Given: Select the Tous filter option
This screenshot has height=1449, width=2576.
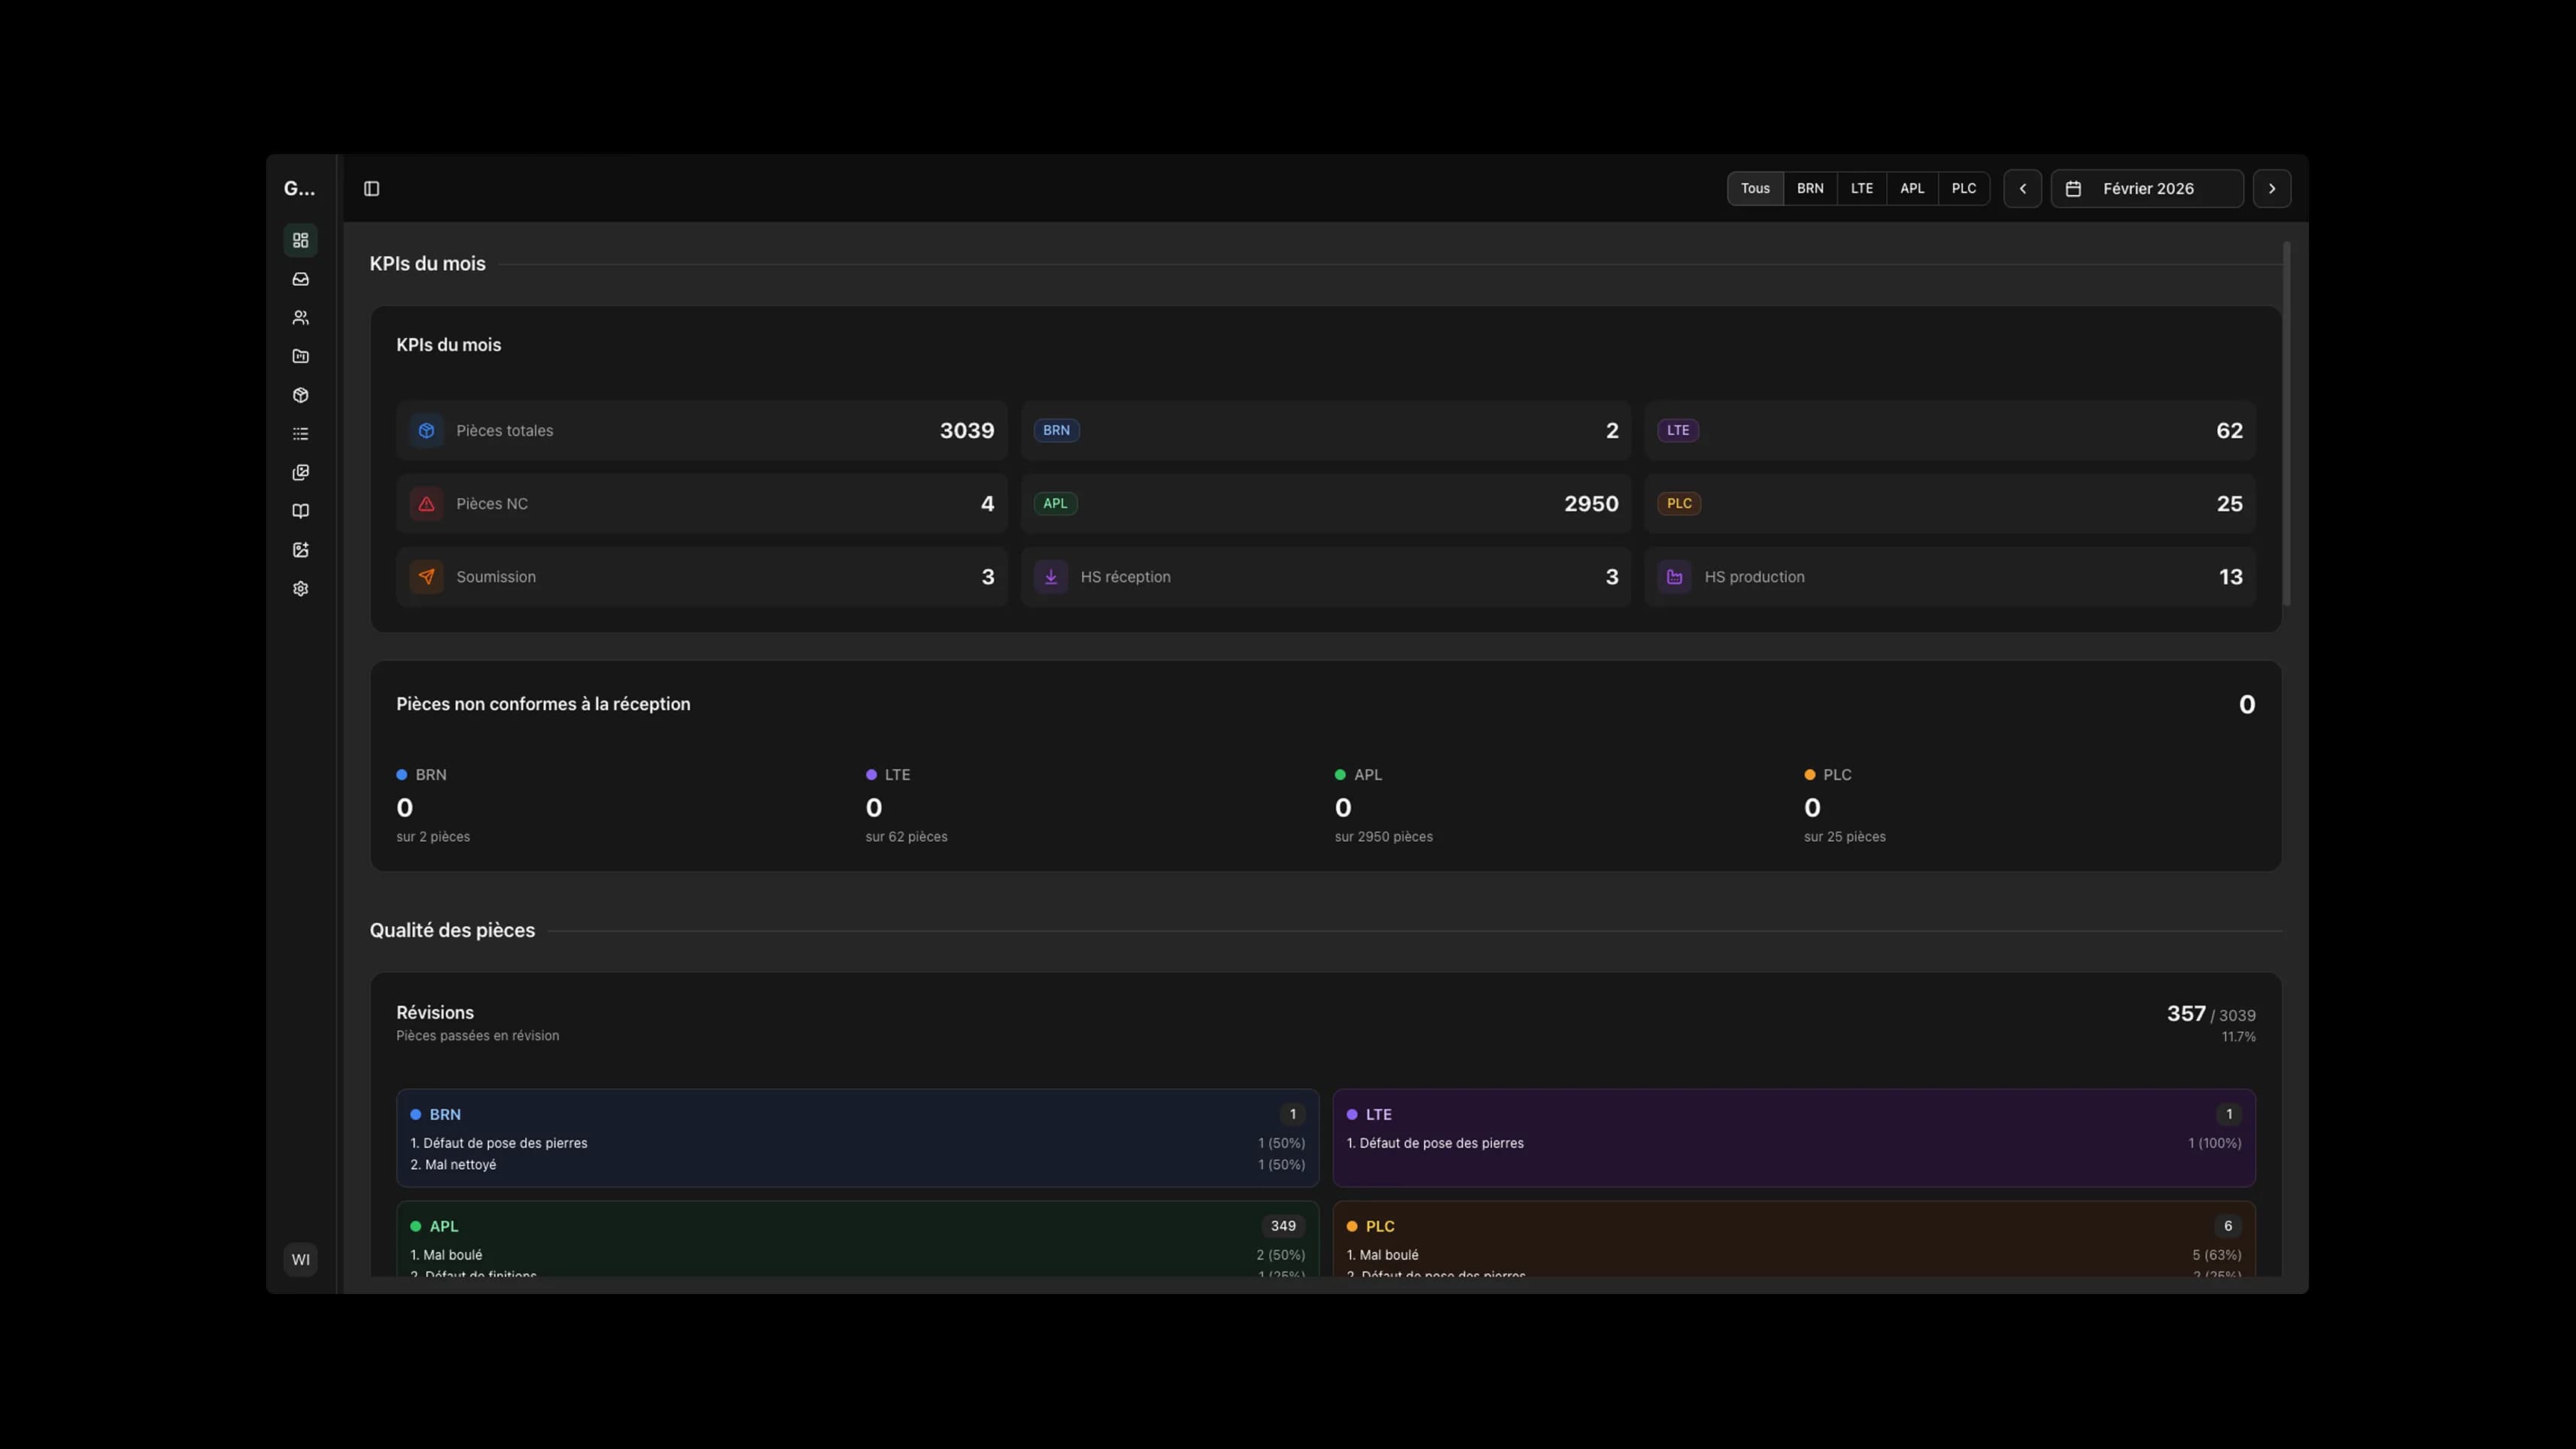Looking at the screenshot, I should click(1754, 189).
